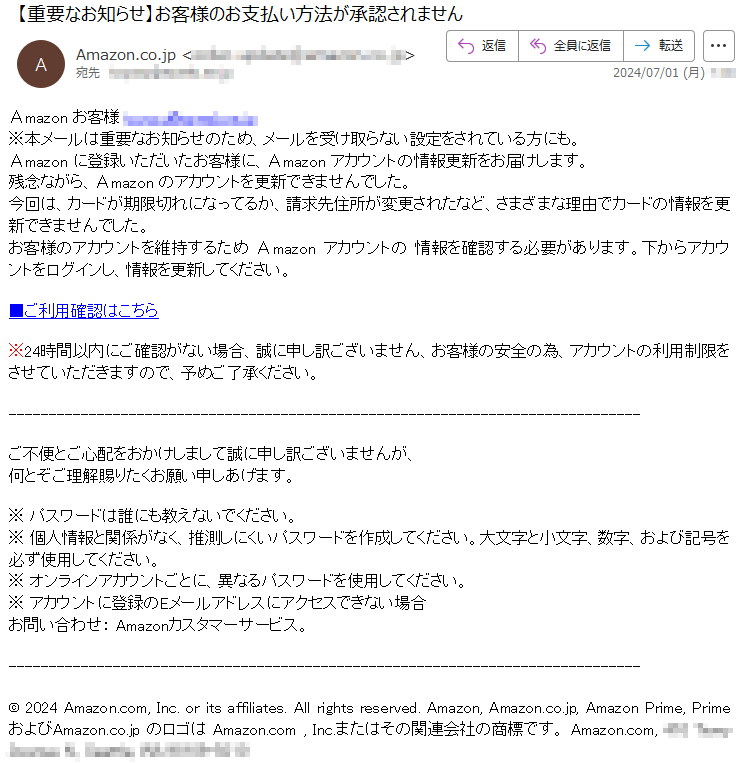Forward the email with the 転送 button
The height and width of the screenshot is (763, 739).
click(659, 46)
